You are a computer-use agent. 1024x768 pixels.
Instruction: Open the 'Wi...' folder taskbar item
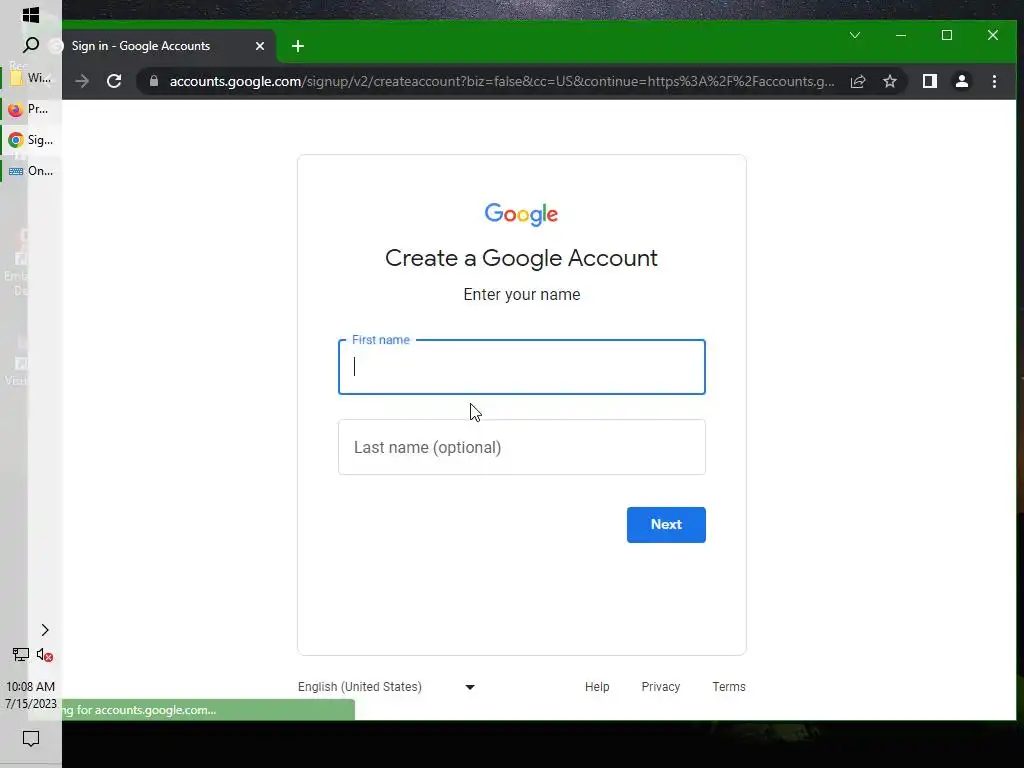(31, 78)
